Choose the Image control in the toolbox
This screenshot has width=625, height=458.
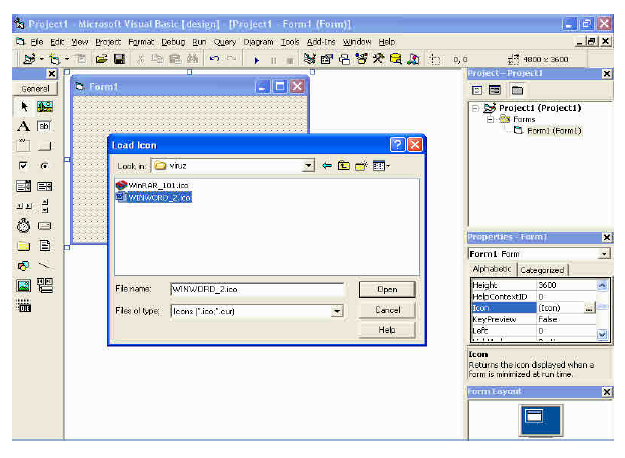(24, 285)
